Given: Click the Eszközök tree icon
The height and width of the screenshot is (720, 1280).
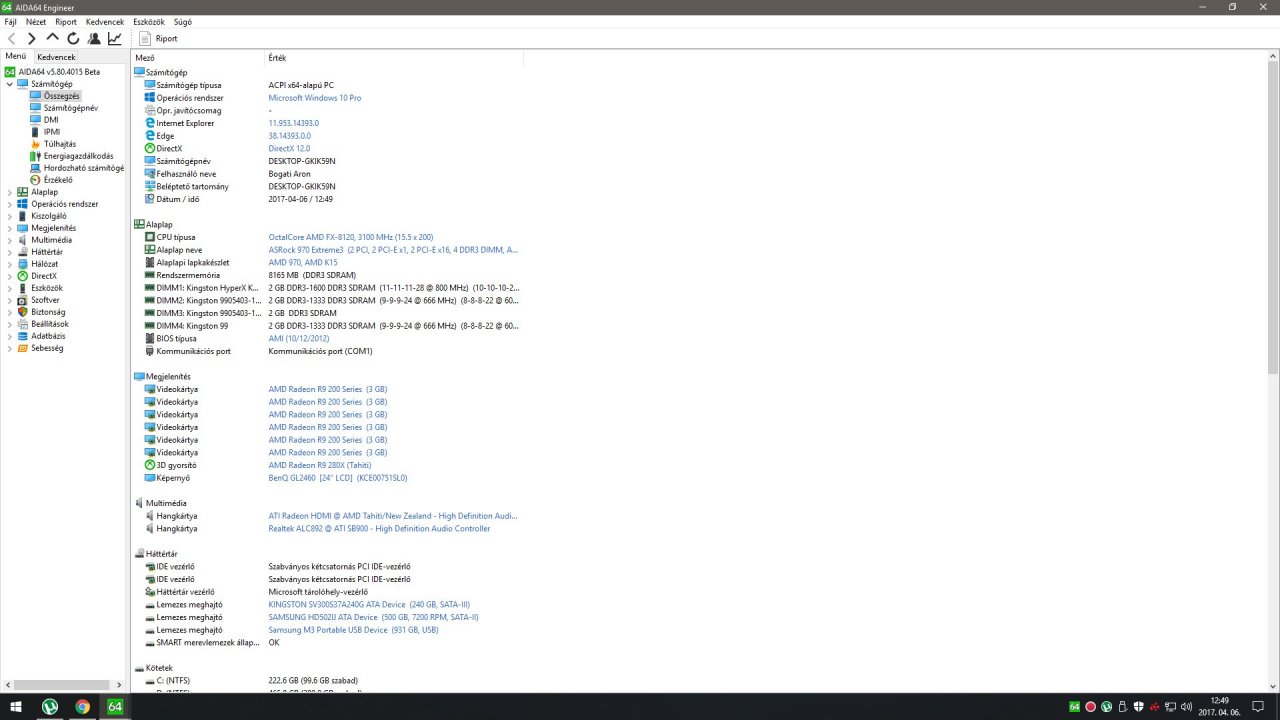Looking at the screenshot, I should pyautogui.click(x=23, y=288).
